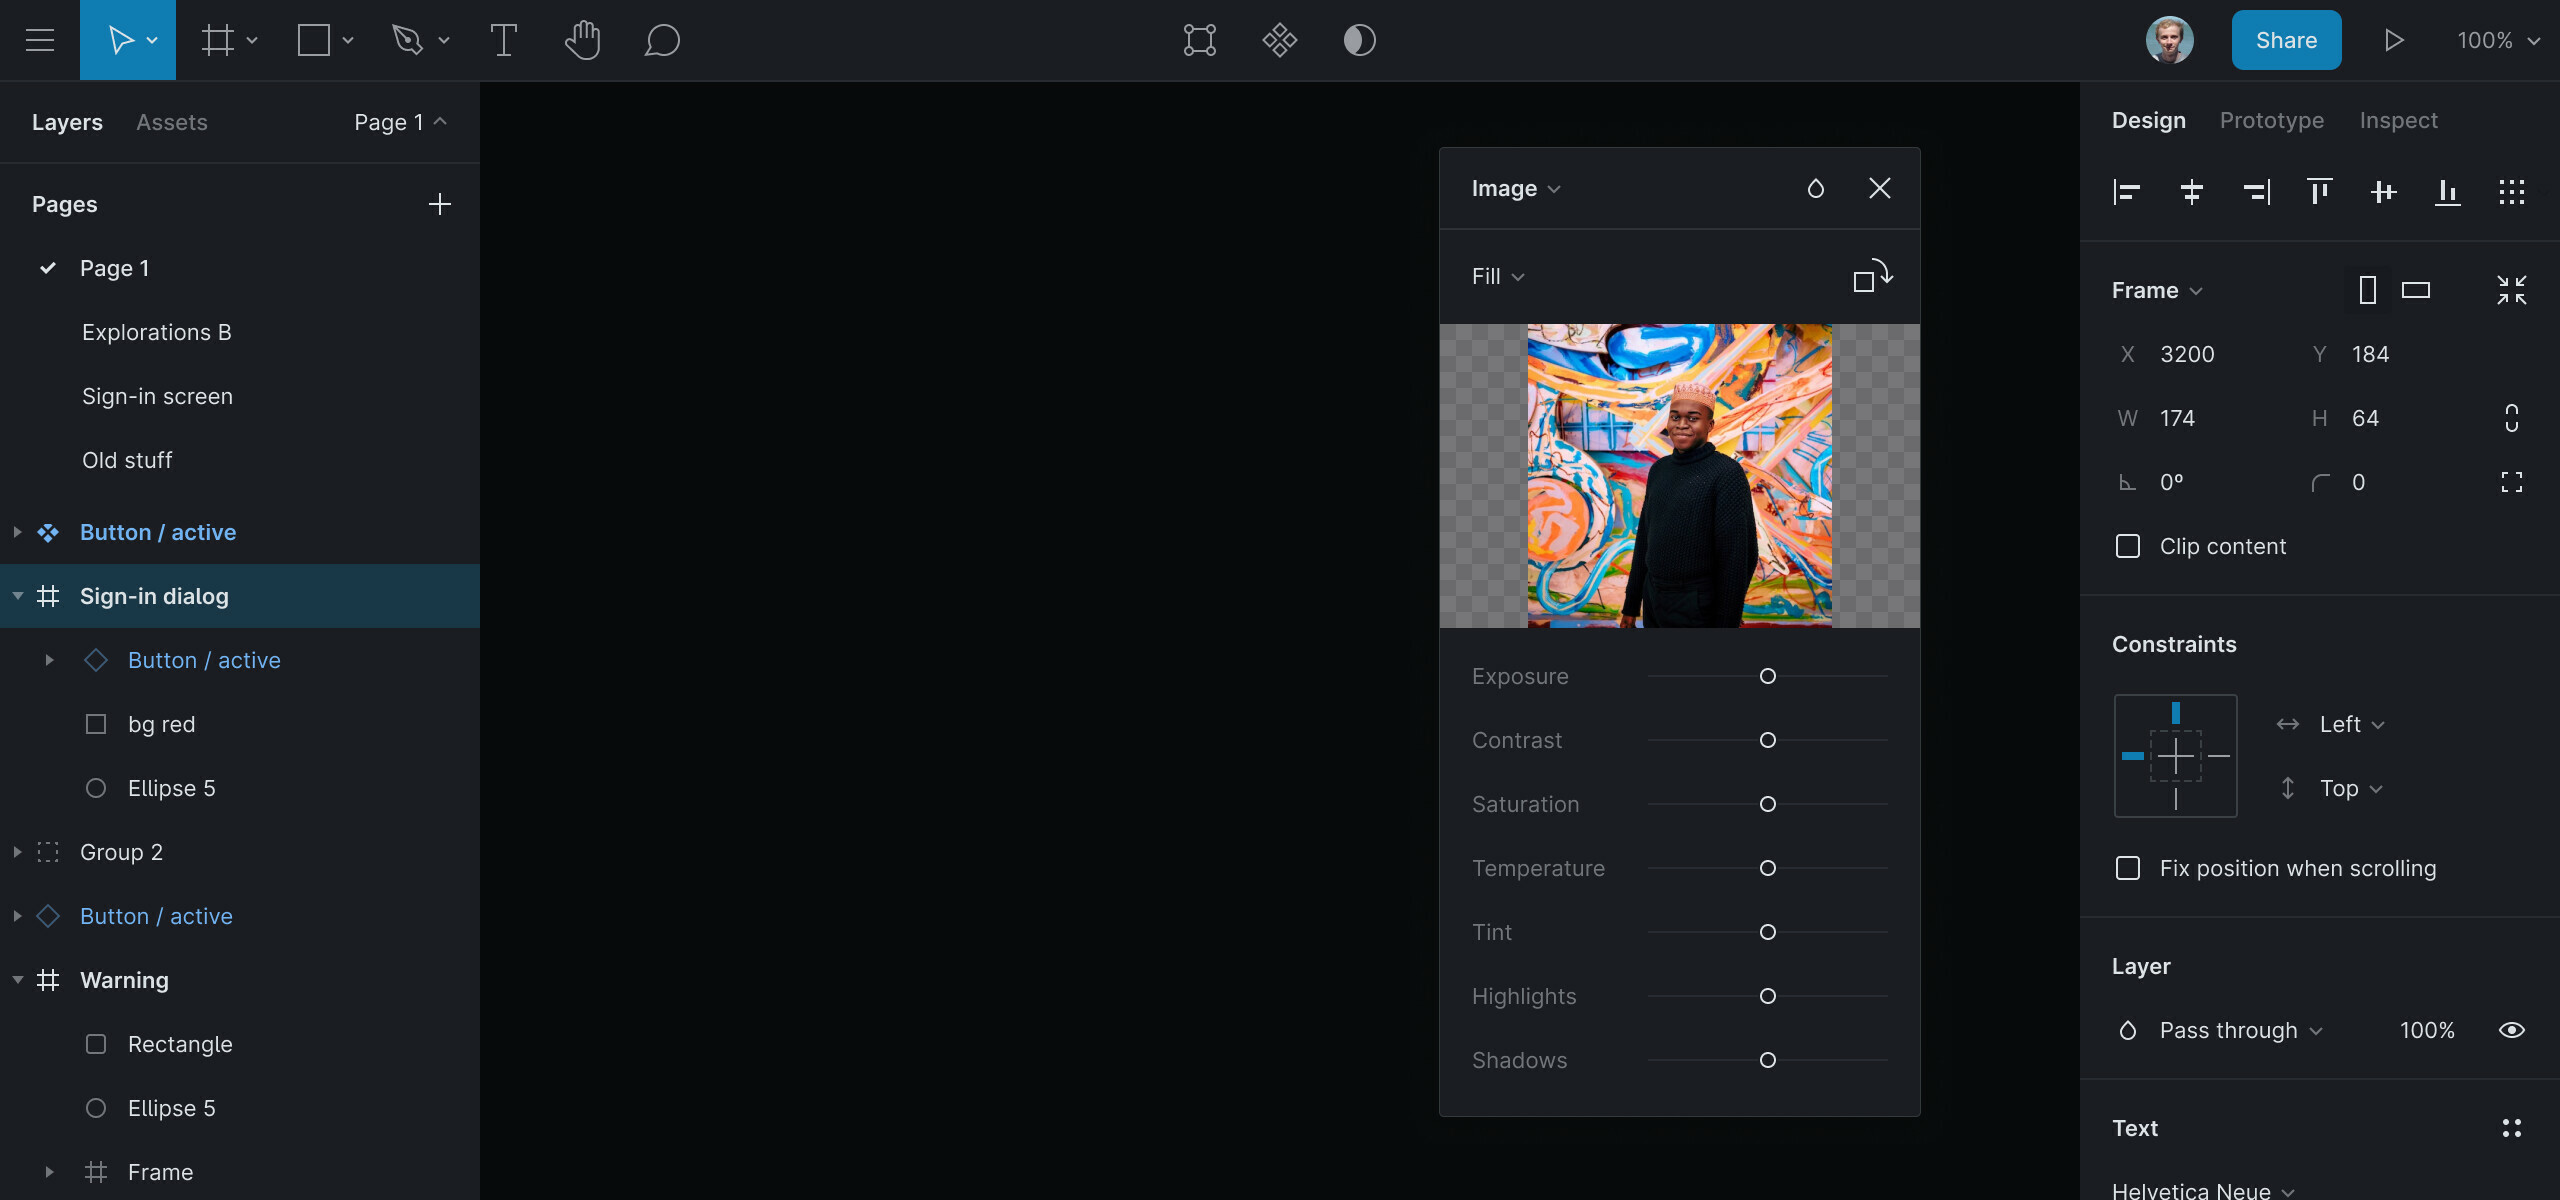The image size is (2560, 1200).
Task: Open the Fill scale mode dropdown
Action: (x=1498, y=276)
